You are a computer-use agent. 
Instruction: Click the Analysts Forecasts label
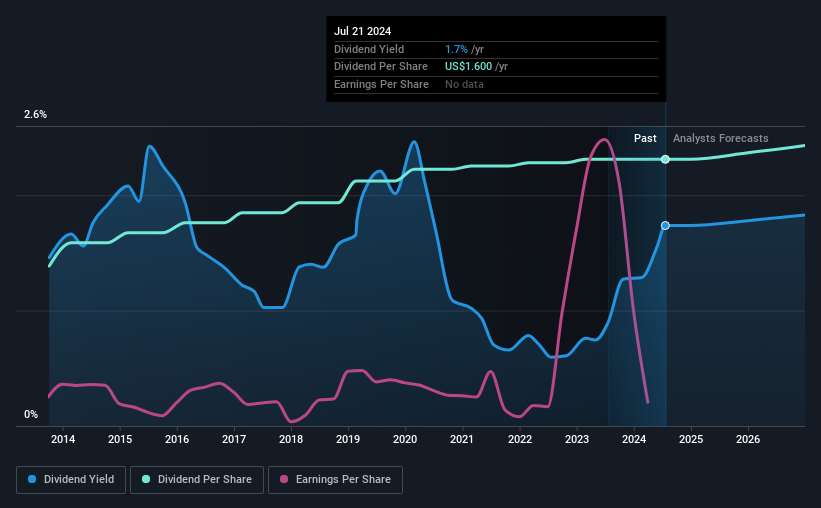click(720, 138)
